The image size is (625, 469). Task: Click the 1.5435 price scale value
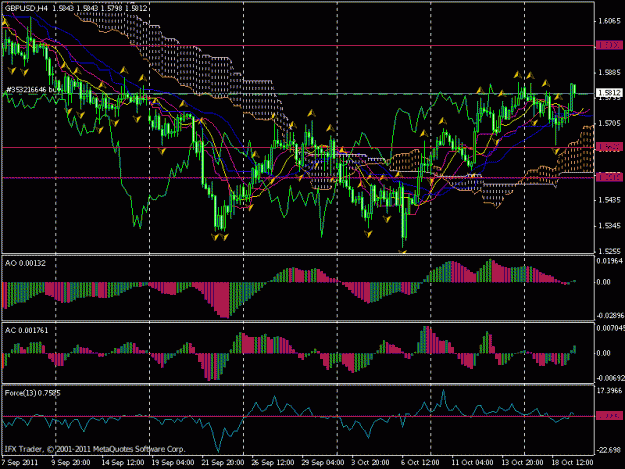(609, 200)
